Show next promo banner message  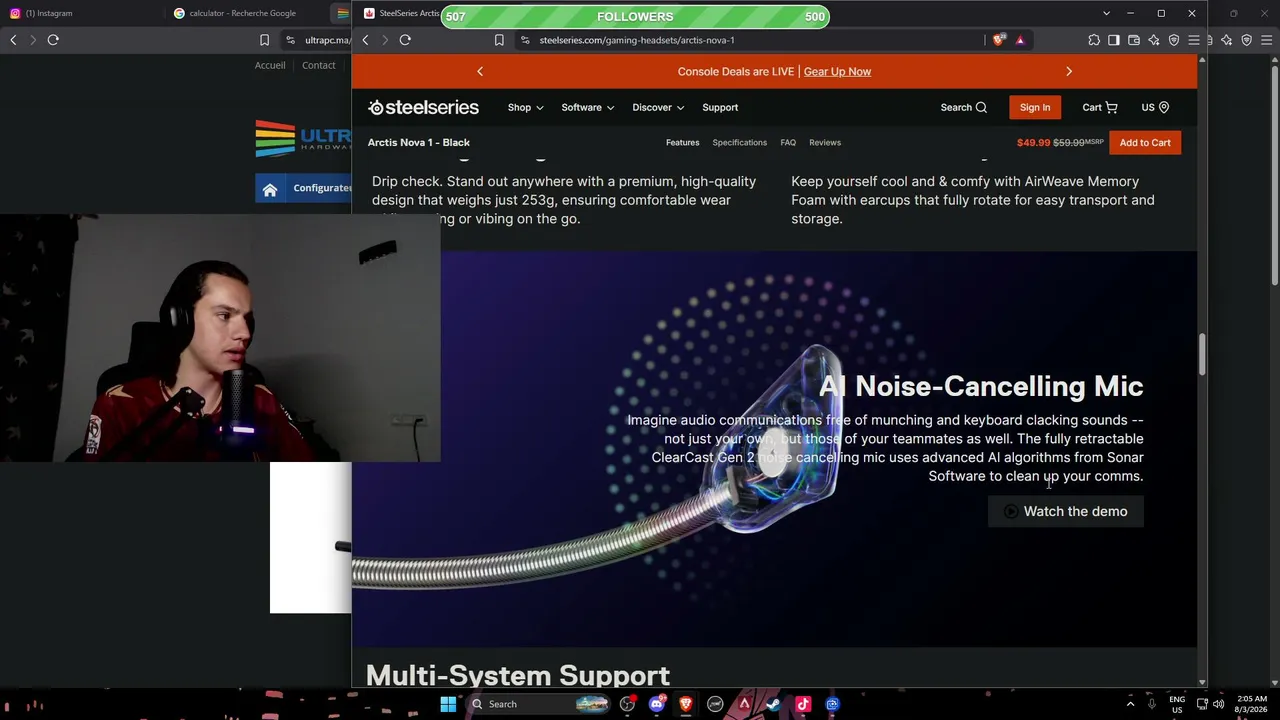pyautogui.click(x=1068, y=71)
